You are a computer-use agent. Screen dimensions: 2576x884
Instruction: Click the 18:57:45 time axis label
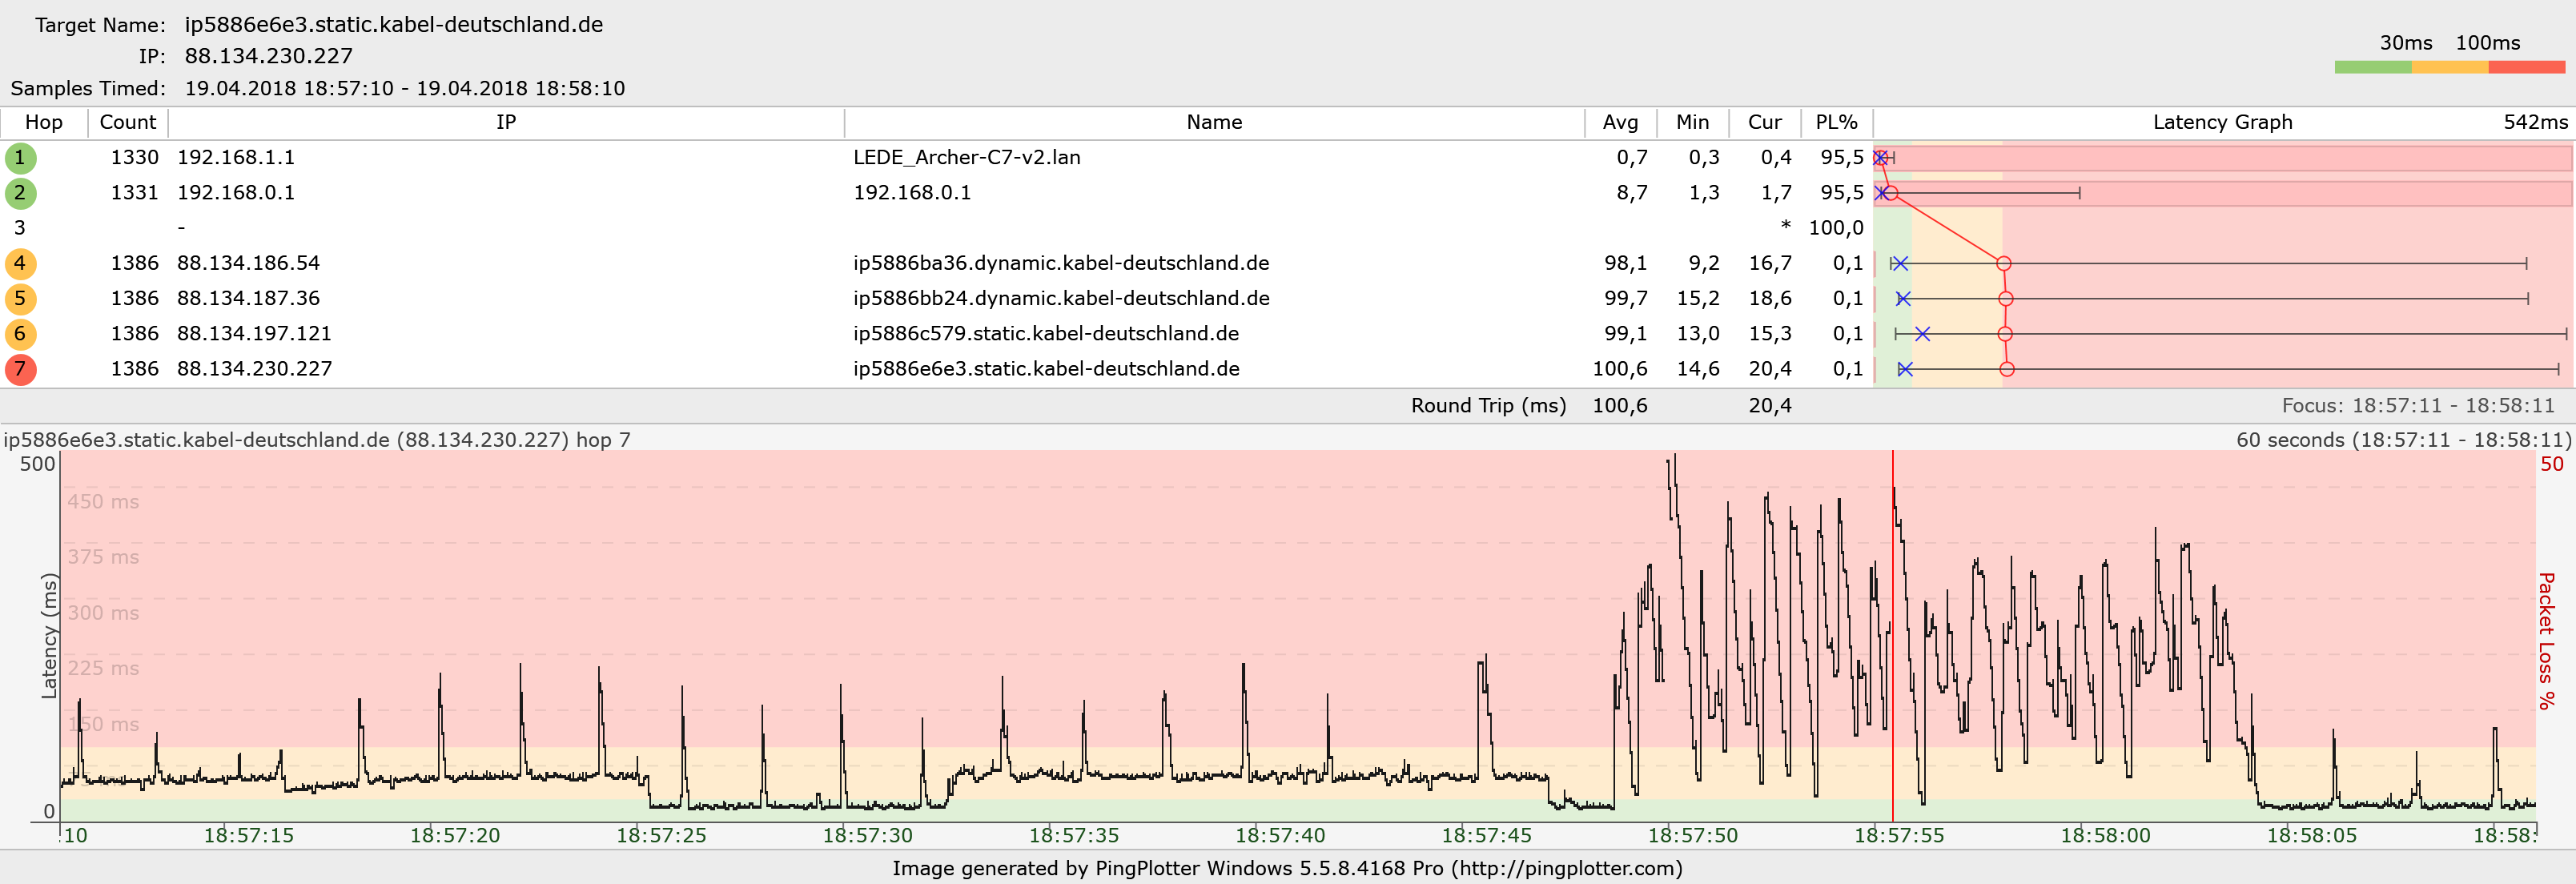click(x=1486, y=835)
